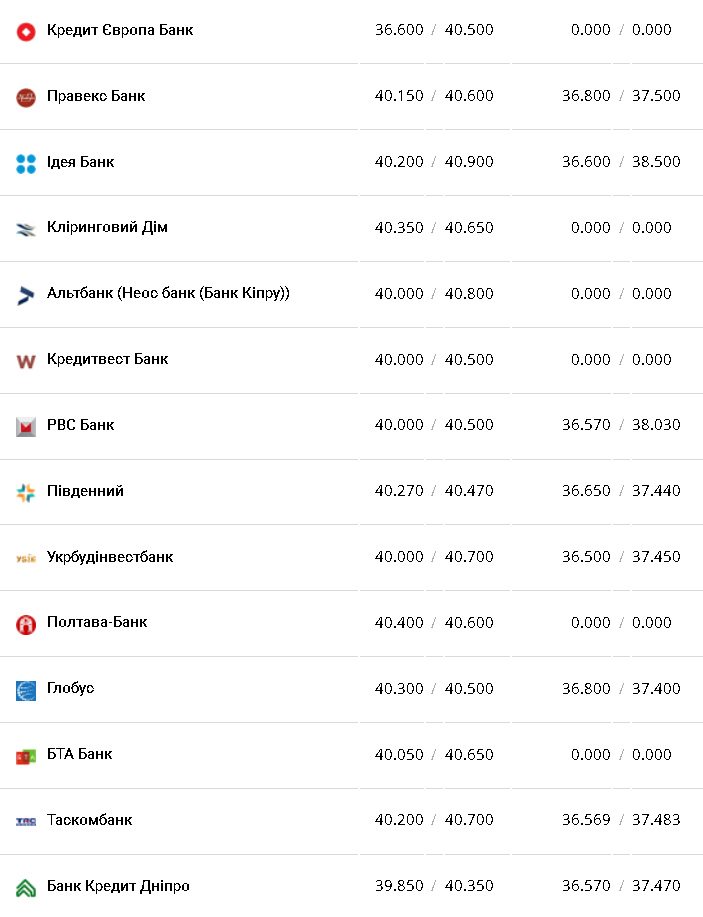Open the Ідея Банк name link
This screenshot has width=703, height=917.
point(80,162)
